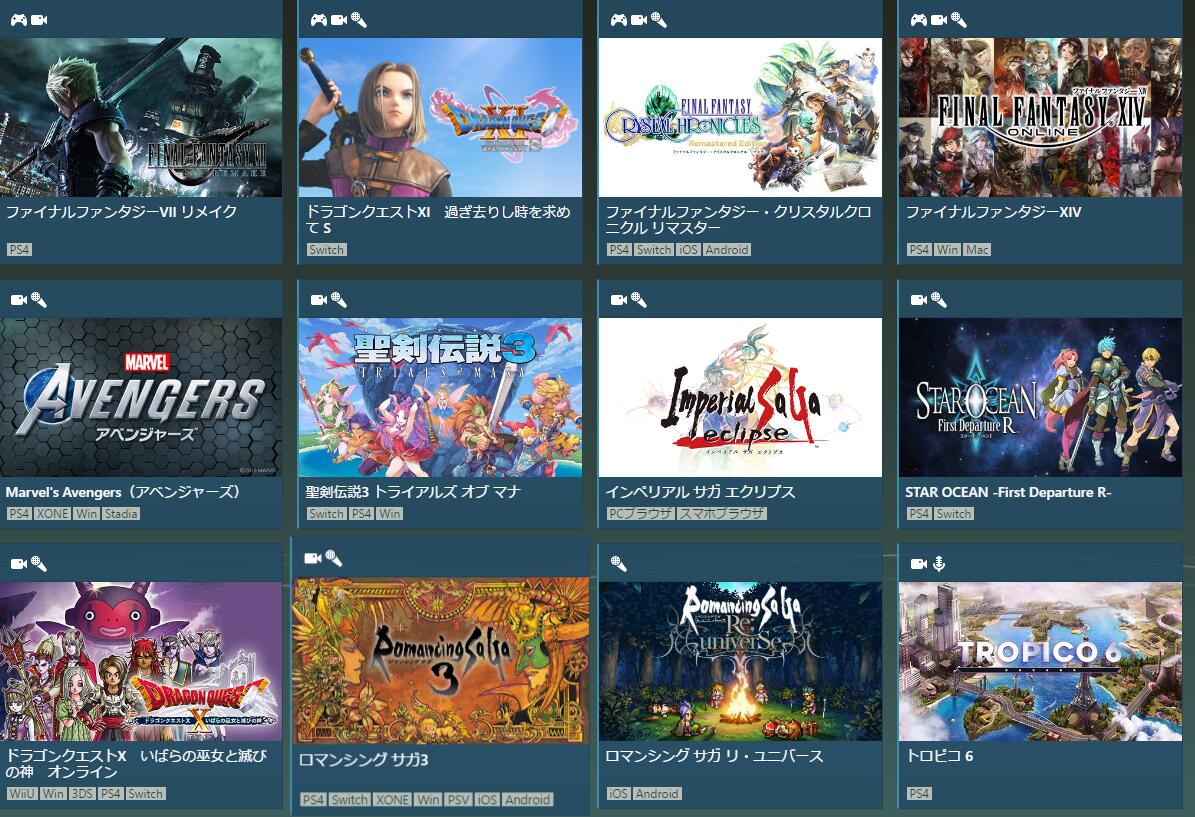
Task: Click PSV tag under Romancing SaGa 3
Action: (458, 799)
